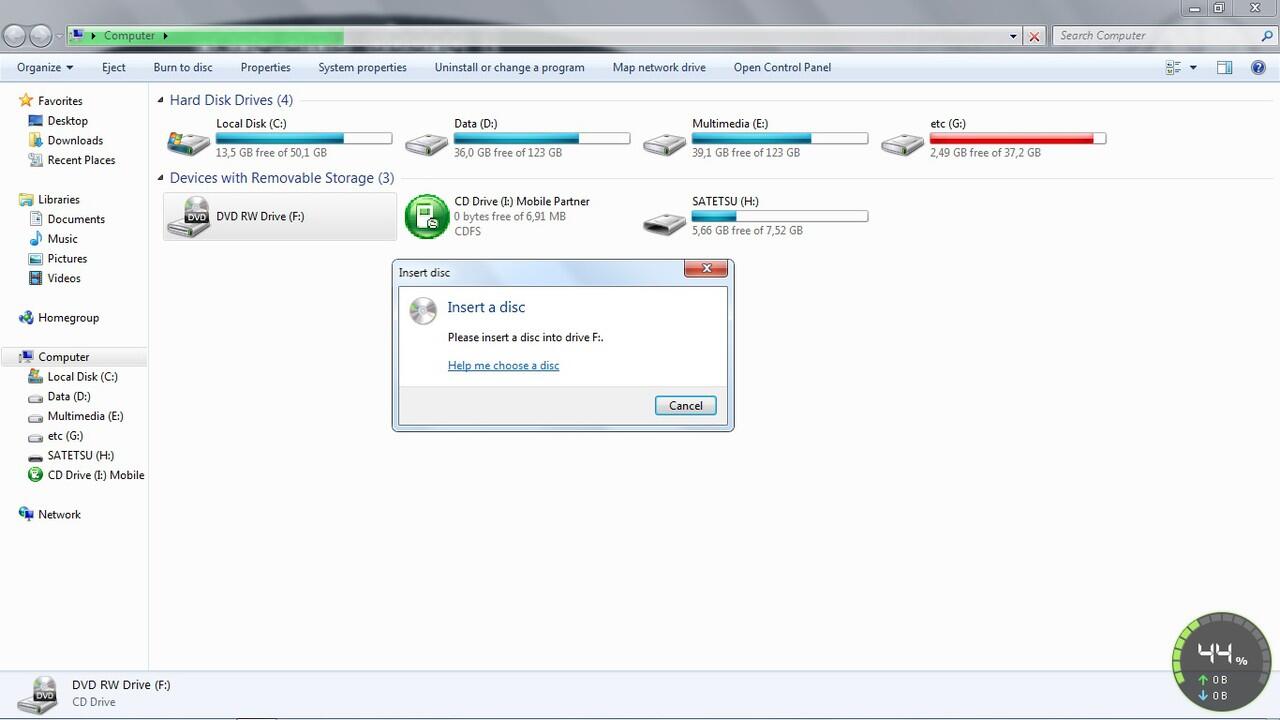Viewport: 1280px width, 720px height.
Task: Open Recent Places in the sidebar
Action: pyautogui.click(x=81, y=160)
